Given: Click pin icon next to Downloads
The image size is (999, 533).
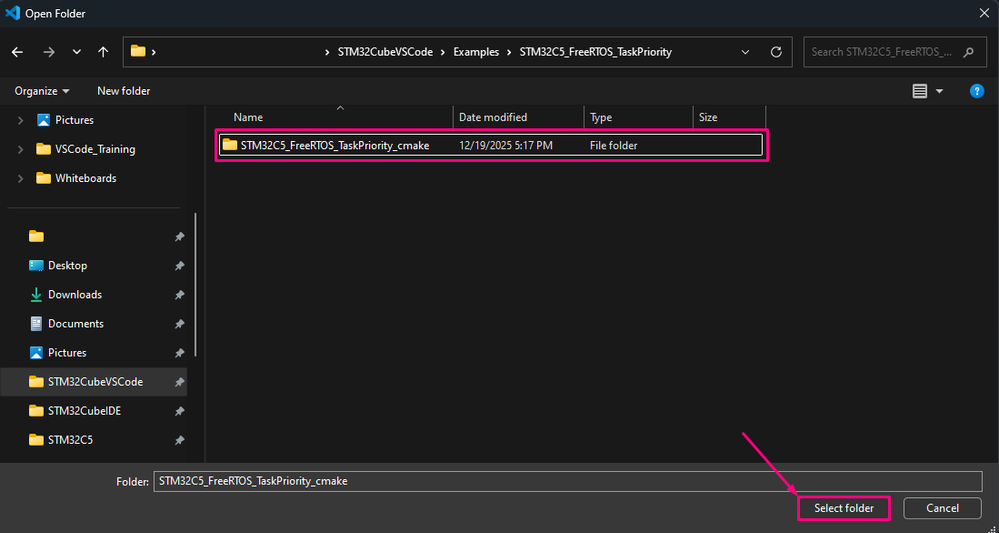Looking at the screenshot, I should 180,295.
